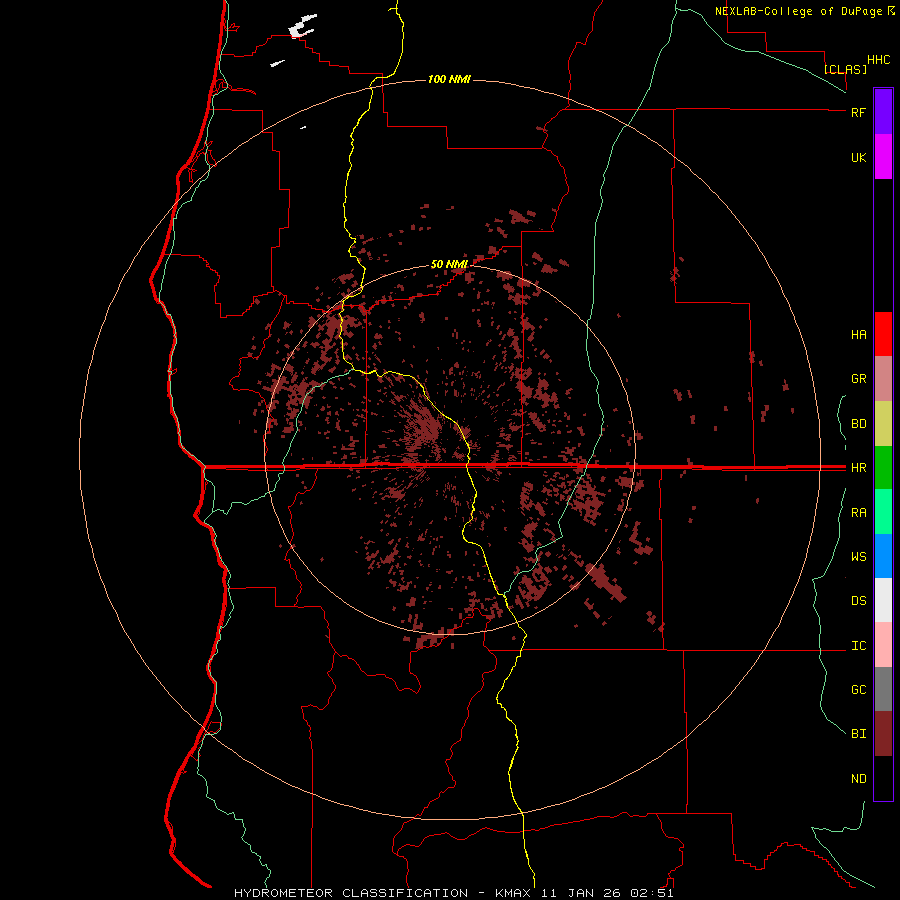This screenshot has height=900, width=900.
Task: Click the GR legend label
Action: pos(858,379)
